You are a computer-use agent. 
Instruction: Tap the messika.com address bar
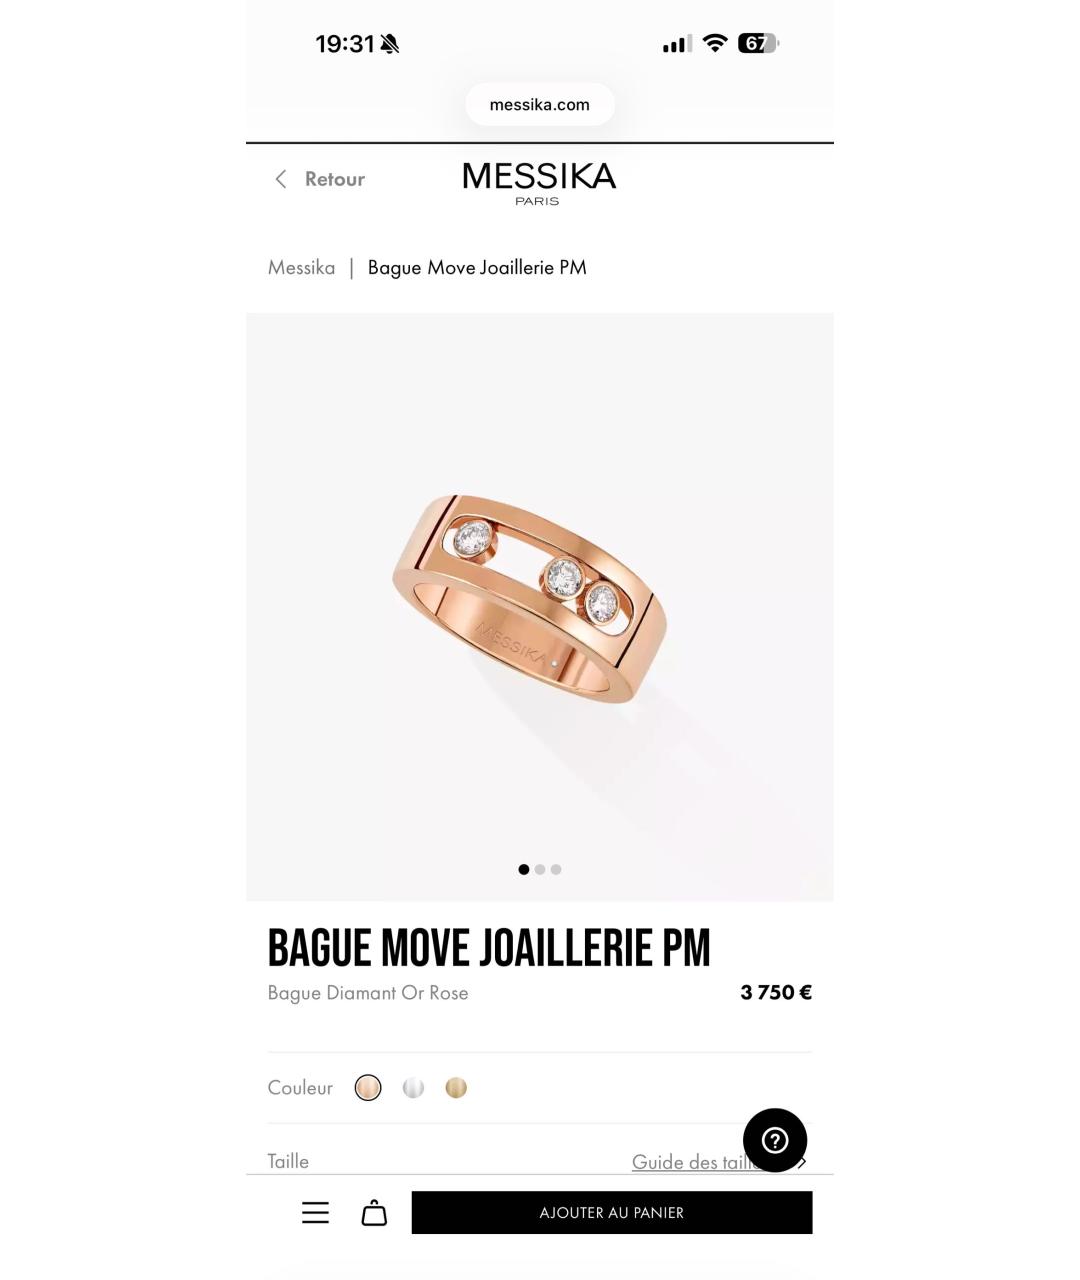[x=540, y=104]
